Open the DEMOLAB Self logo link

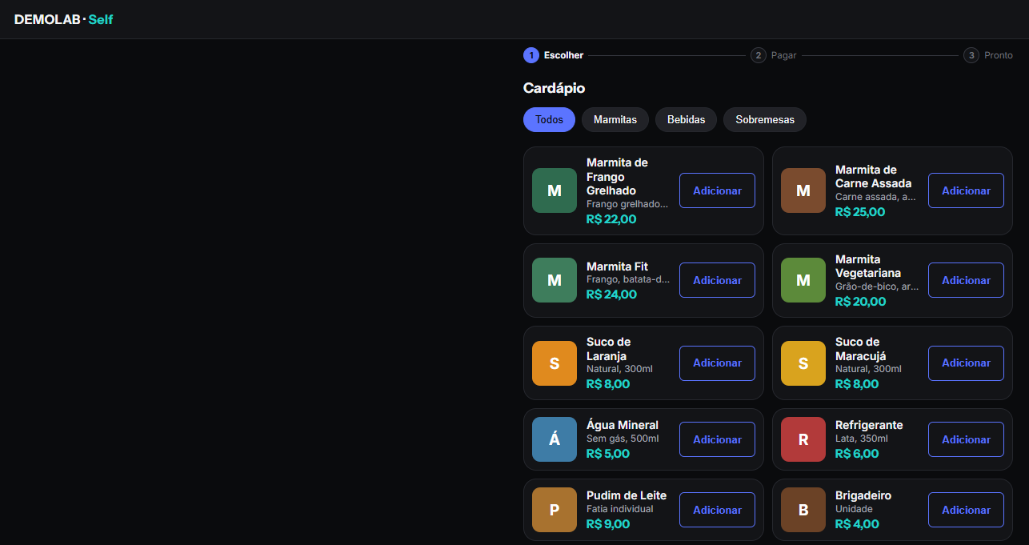64,20
